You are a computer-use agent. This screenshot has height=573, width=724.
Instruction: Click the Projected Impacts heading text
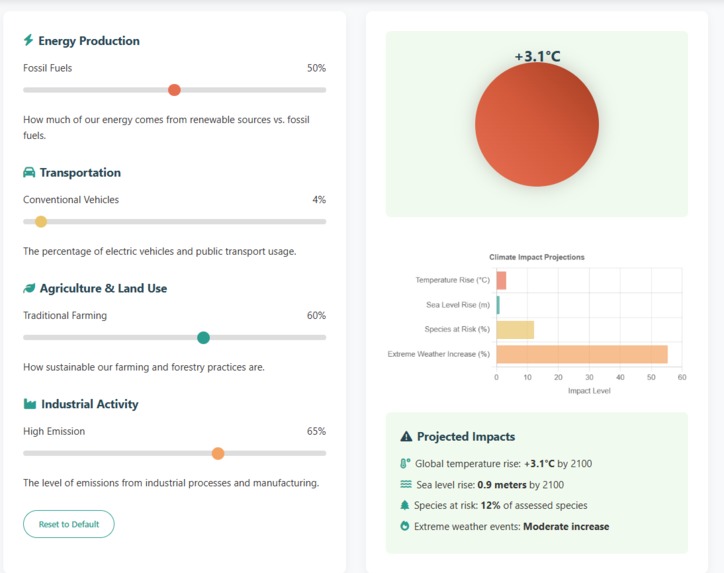466,436
